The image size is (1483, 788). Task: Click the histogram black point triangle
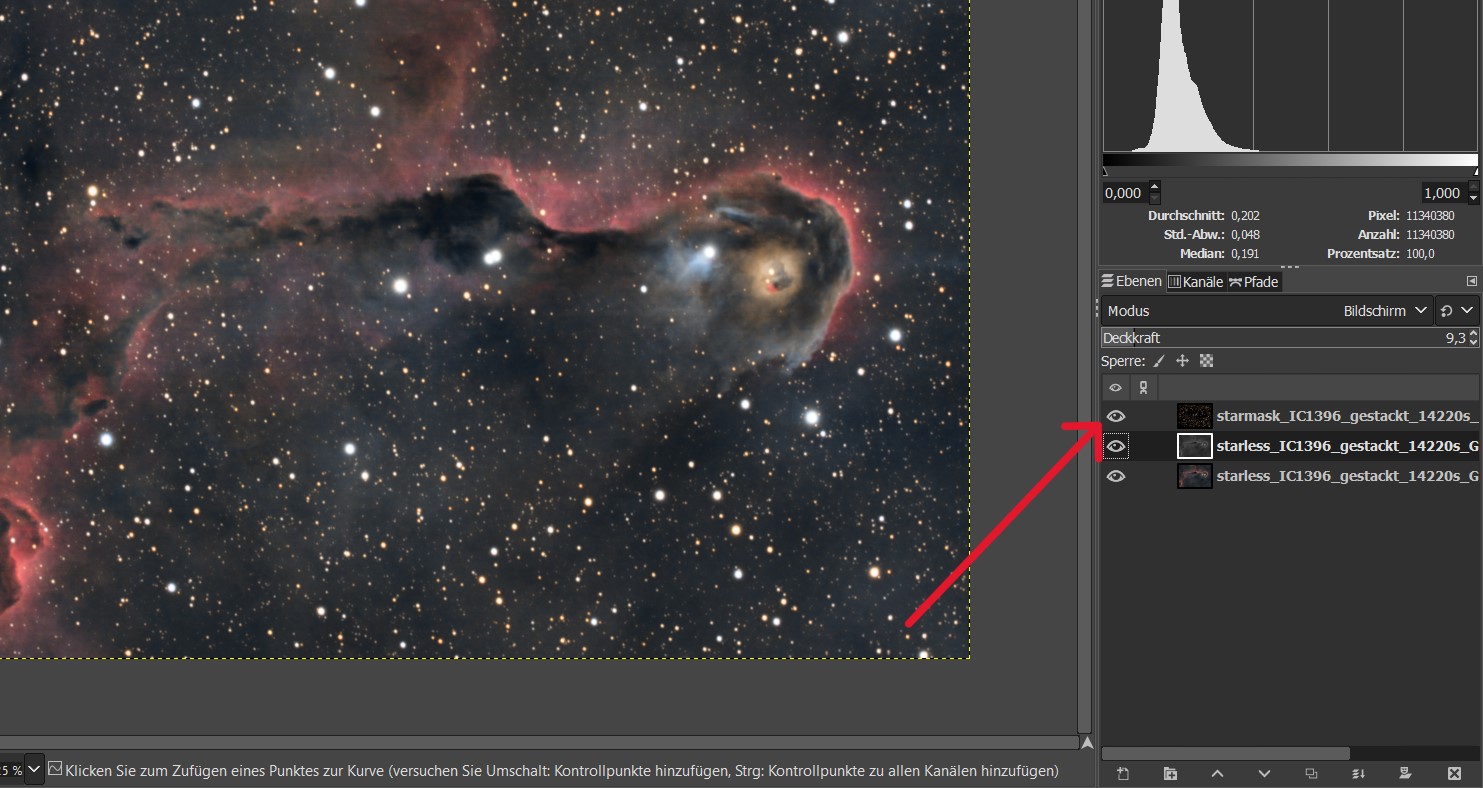(1106, 172)
